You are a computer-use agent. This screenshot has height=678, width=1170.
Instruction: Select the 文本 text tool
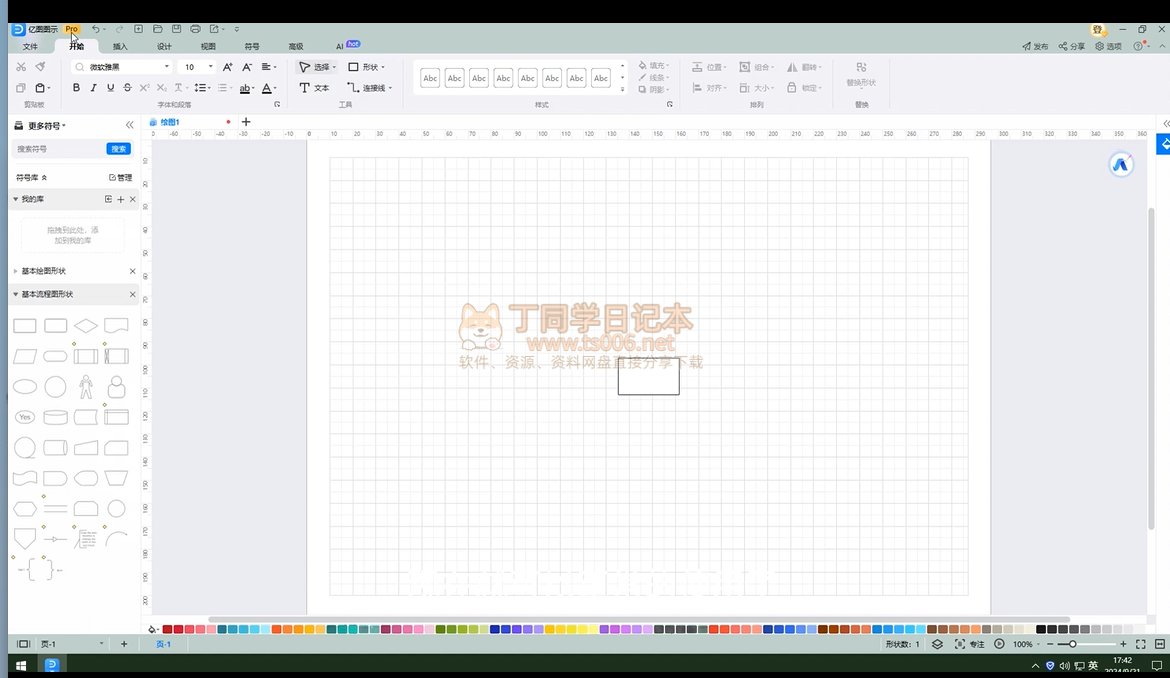[314, 88]
